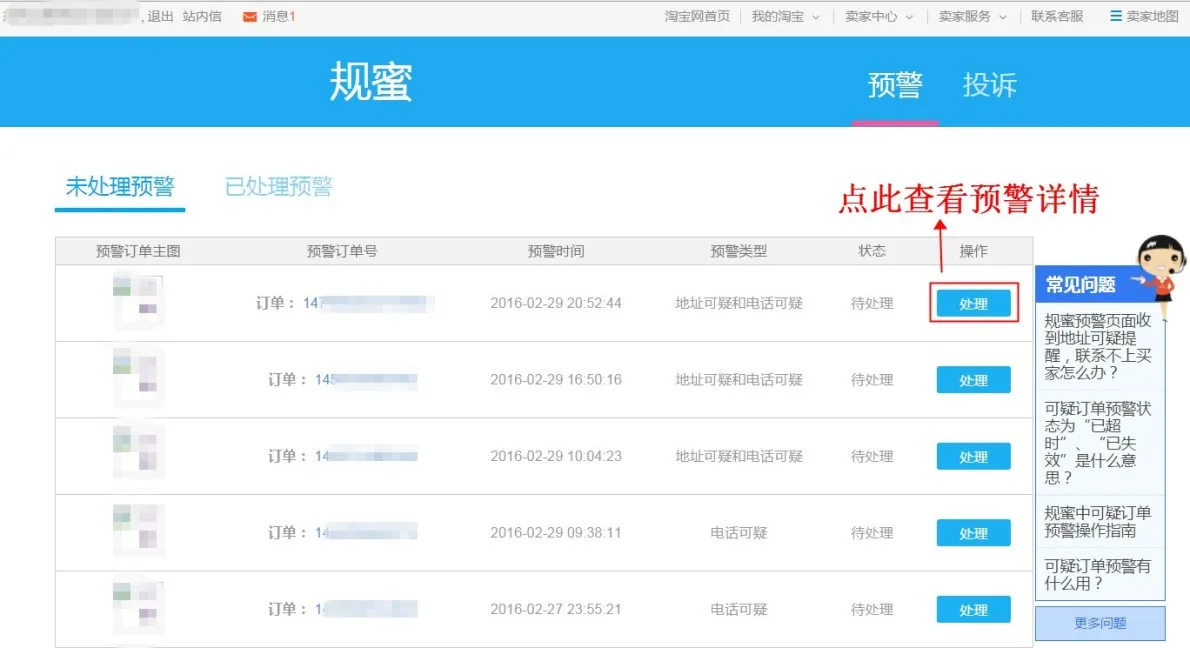Select the 未处理预警 tab
The width and height of the screenshot is (1190, 648).
tap(120, 187)
